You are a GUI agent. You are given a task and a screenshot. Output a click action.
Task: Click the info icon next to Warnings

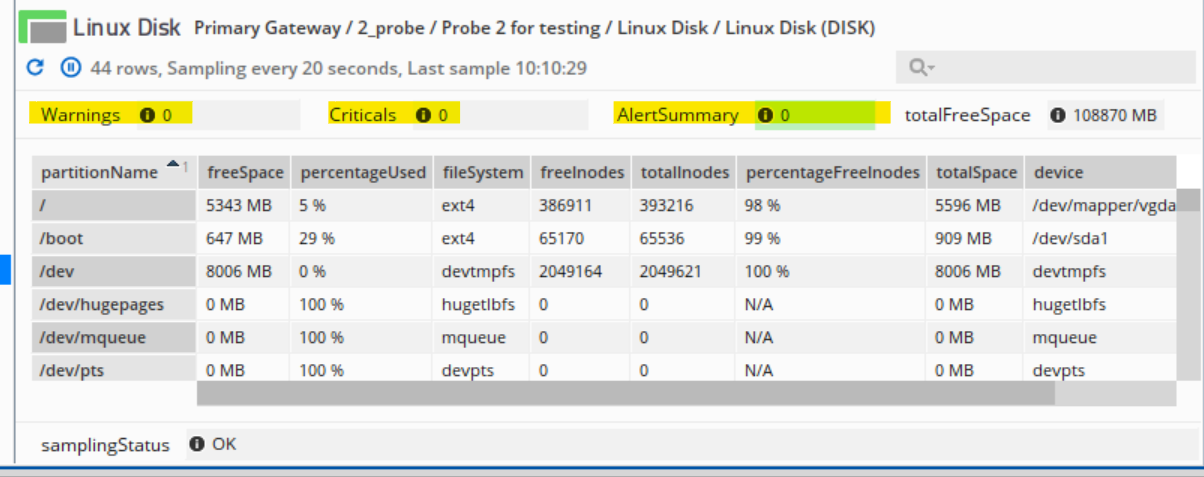click(x=147, y=115)
